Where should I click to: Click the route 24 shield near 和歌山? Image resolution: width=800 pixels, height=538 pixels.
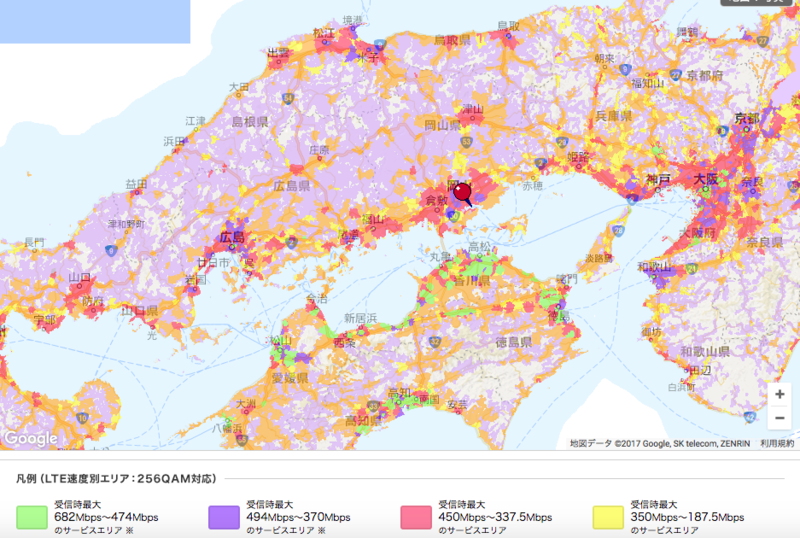(x=691, y=268)
